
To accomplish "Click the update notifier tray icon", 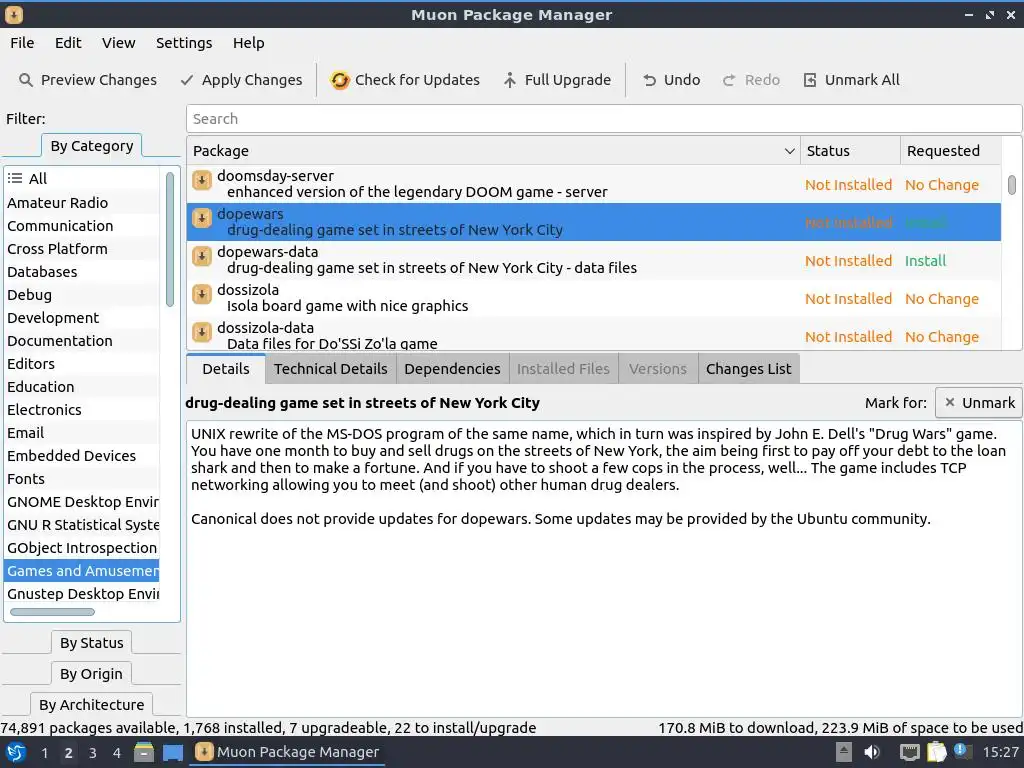I will click(962, 751).
